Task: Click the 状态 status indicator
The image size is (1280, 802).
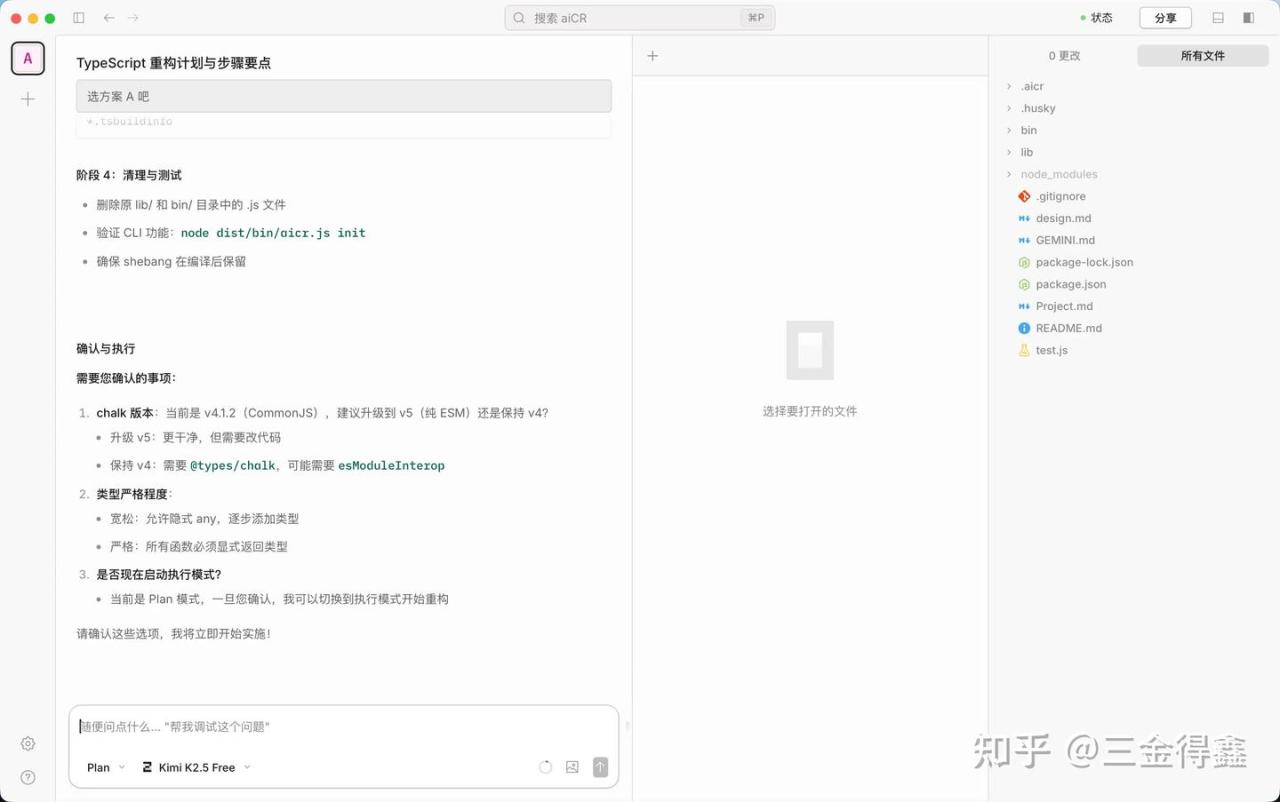Action: [x=1096, y=18]
